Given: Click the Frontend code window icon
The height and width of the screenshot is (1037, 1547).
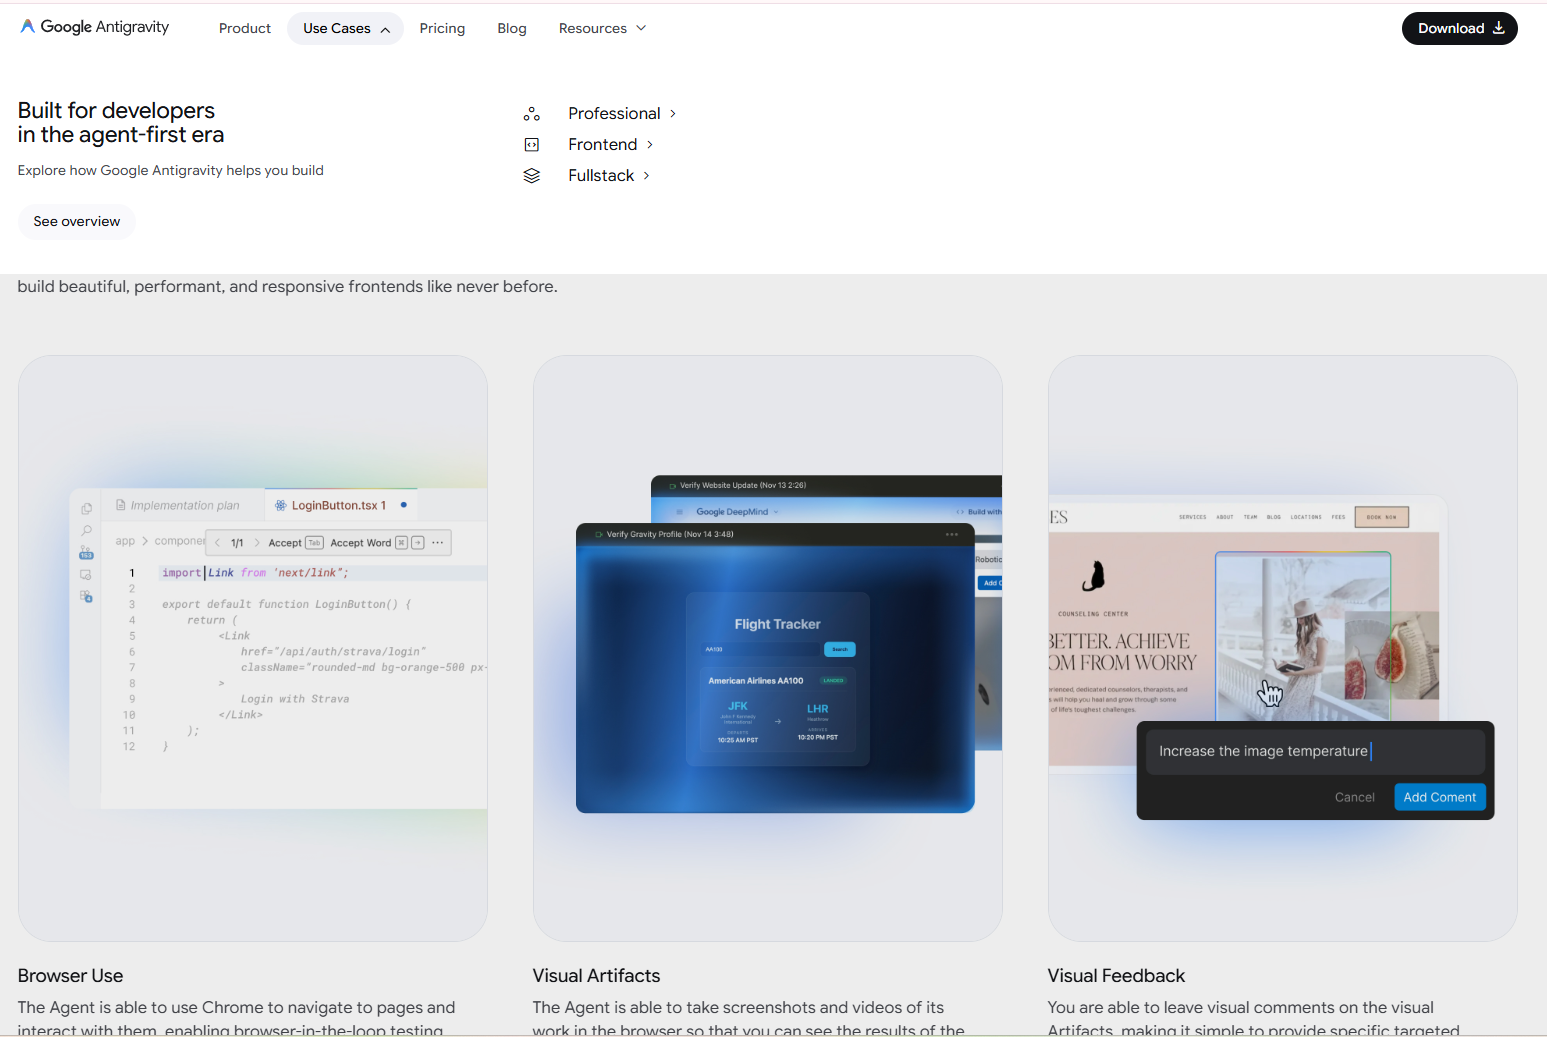Looking at the screenshot, I should click(x=532, y=145).
